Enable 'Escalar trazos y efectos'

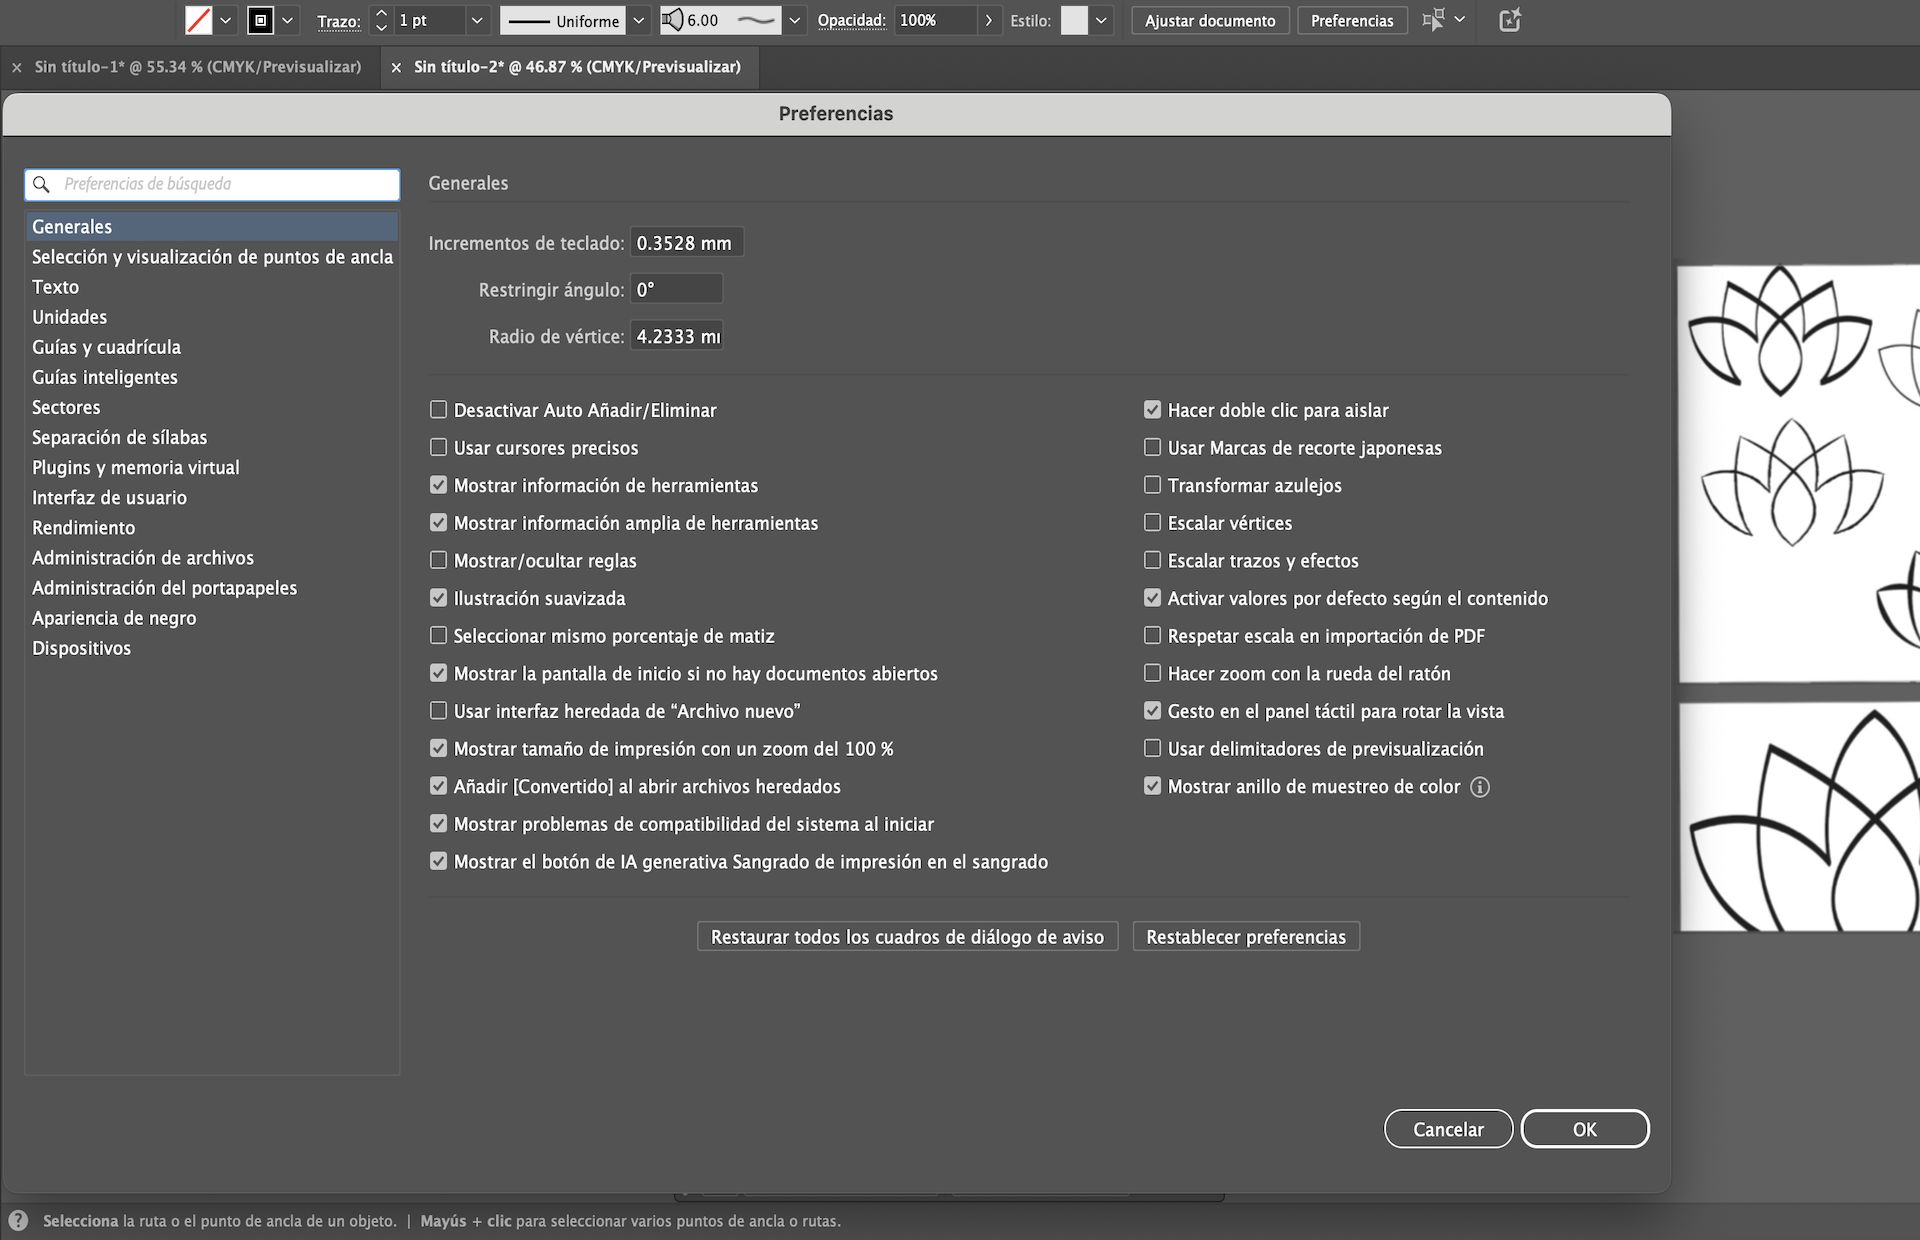pos(1152,560)
